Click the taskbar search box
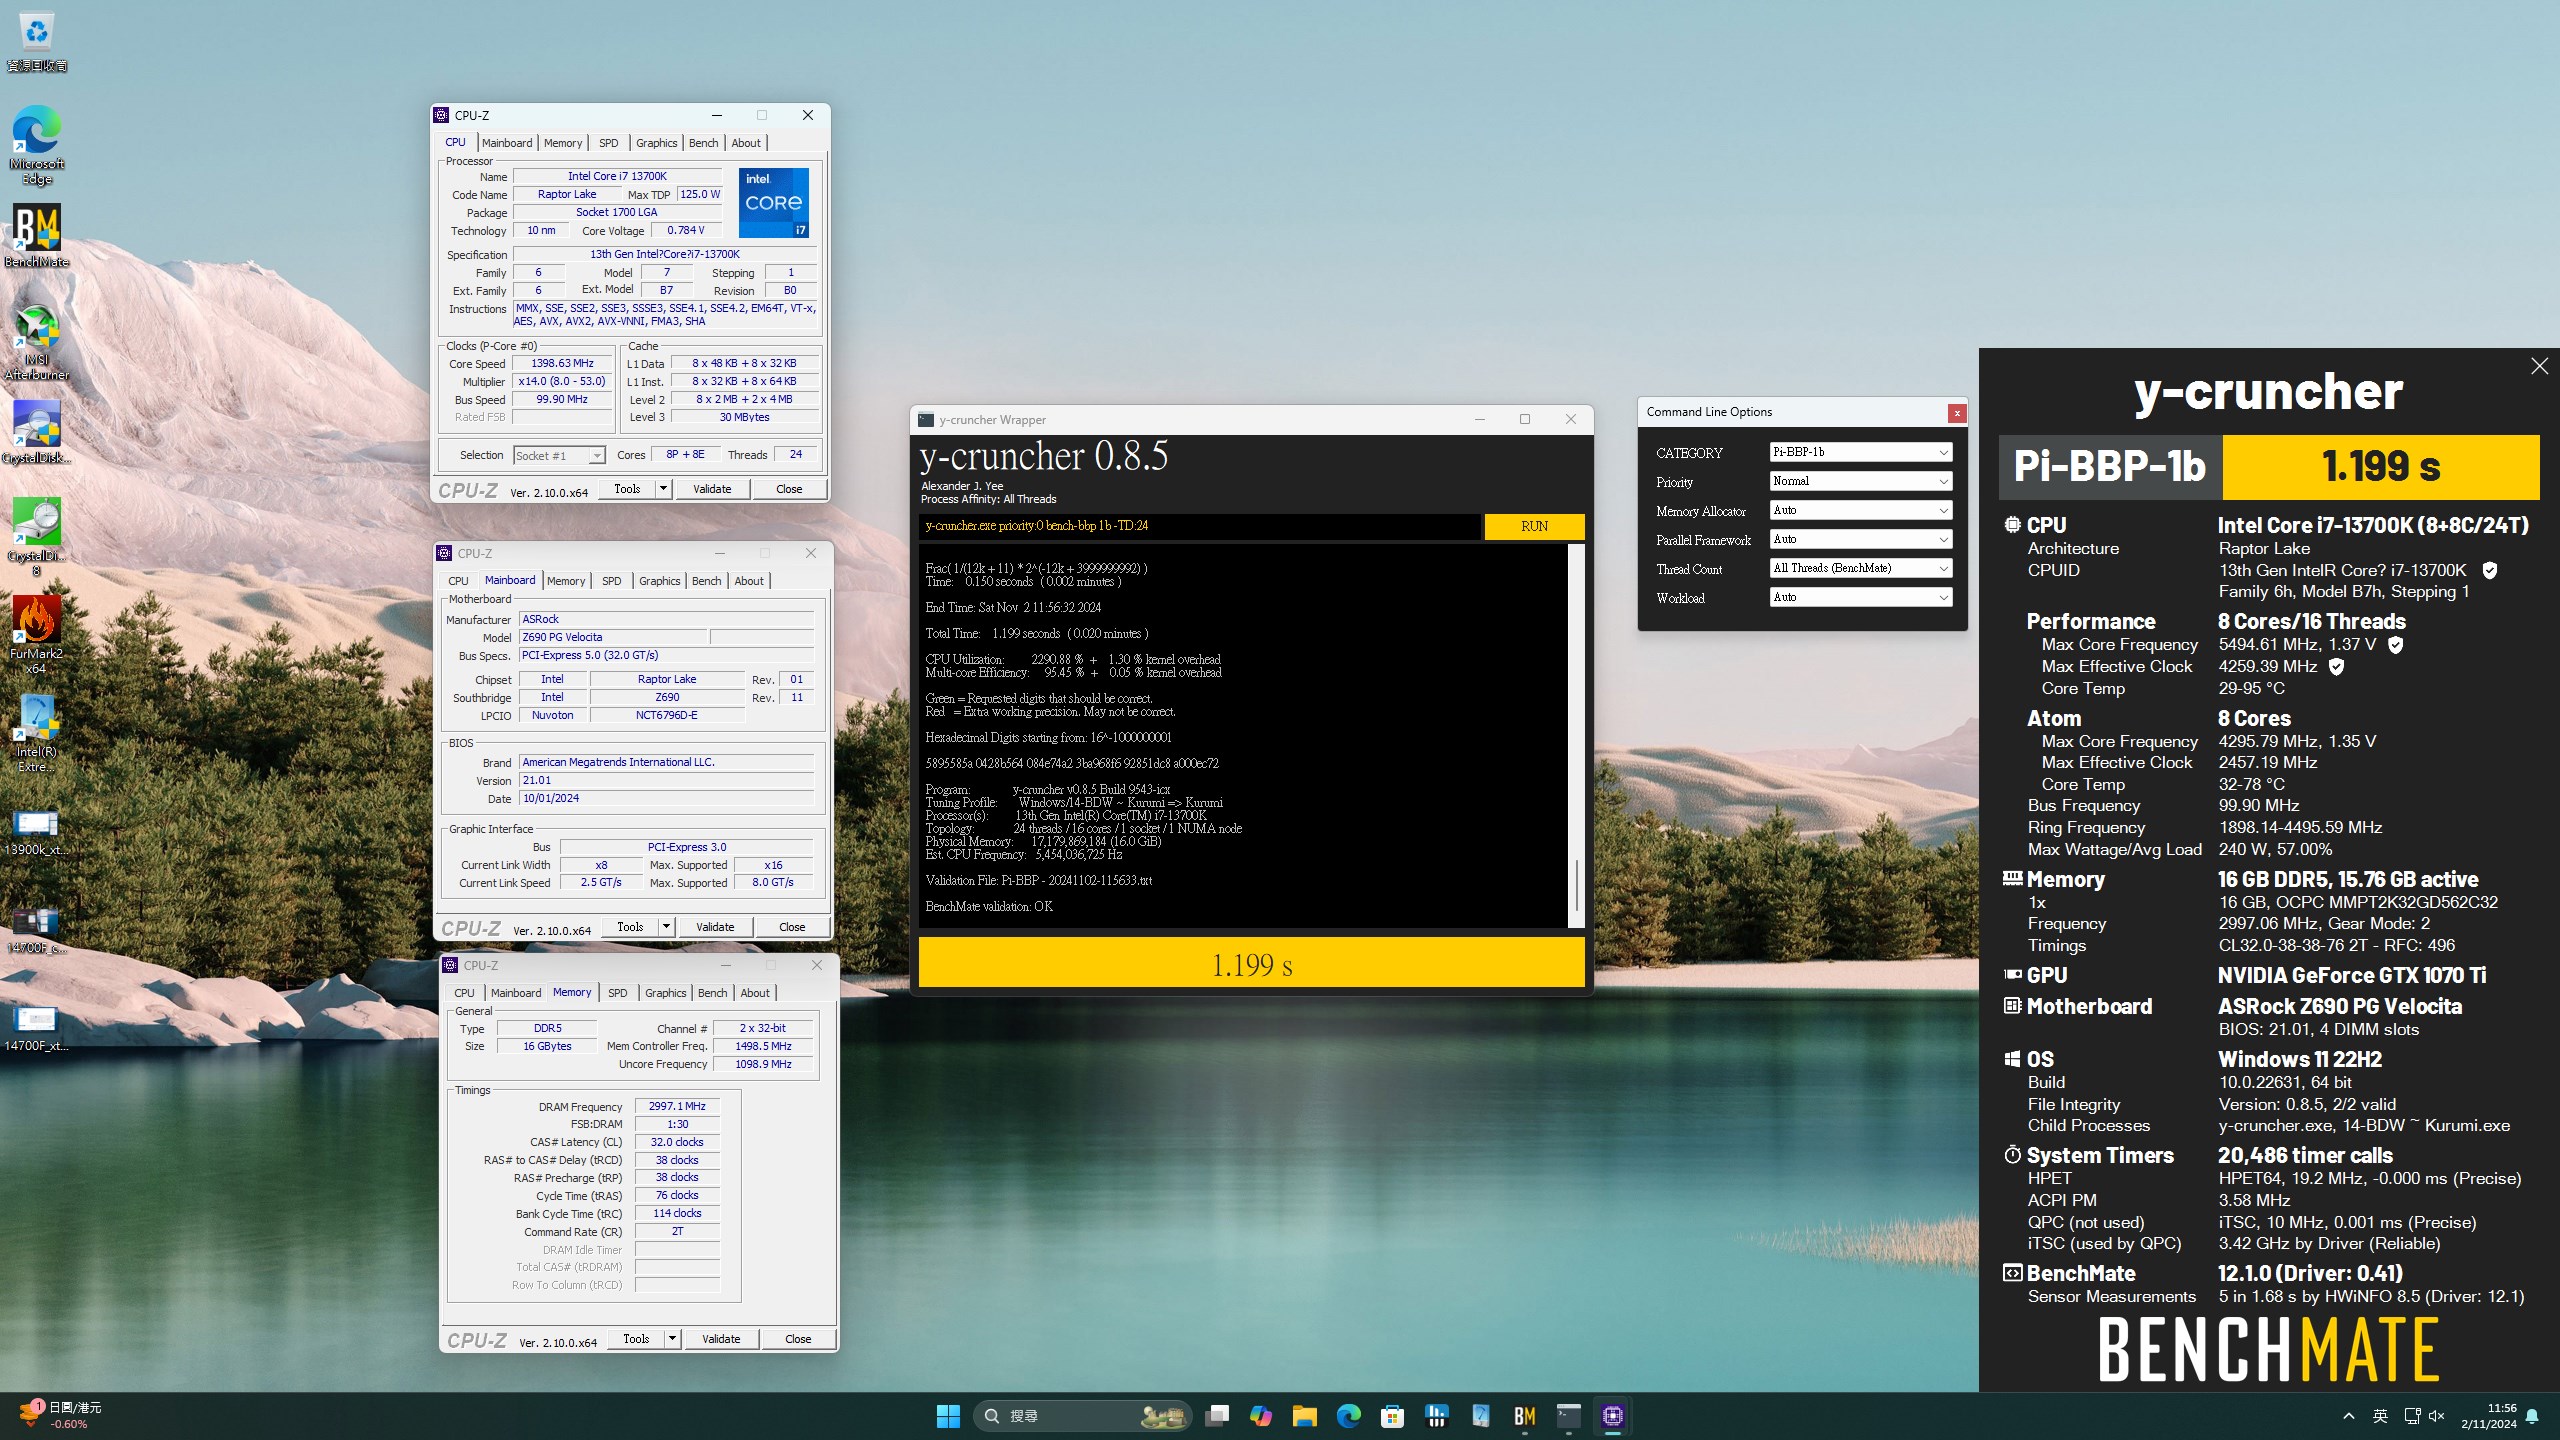Screen dimensions: 2560x1440 (x=1082, y=1416)
